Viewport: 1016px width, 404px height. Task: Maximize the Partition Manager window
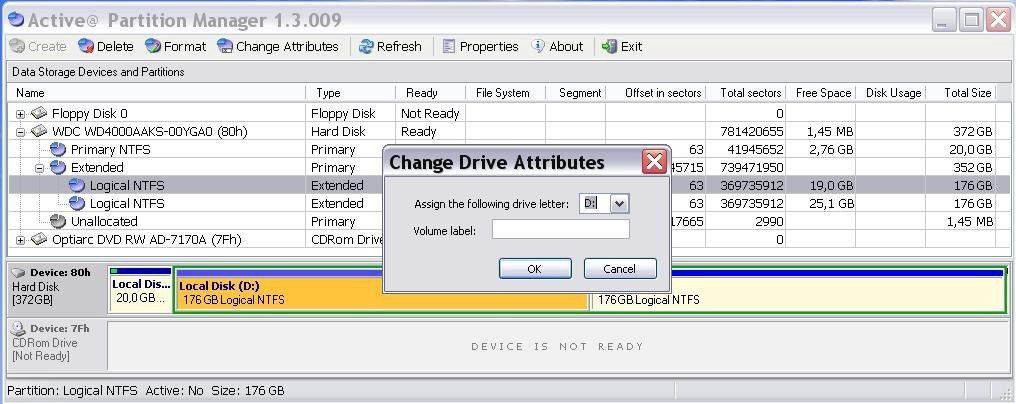(x=972, y=20)
